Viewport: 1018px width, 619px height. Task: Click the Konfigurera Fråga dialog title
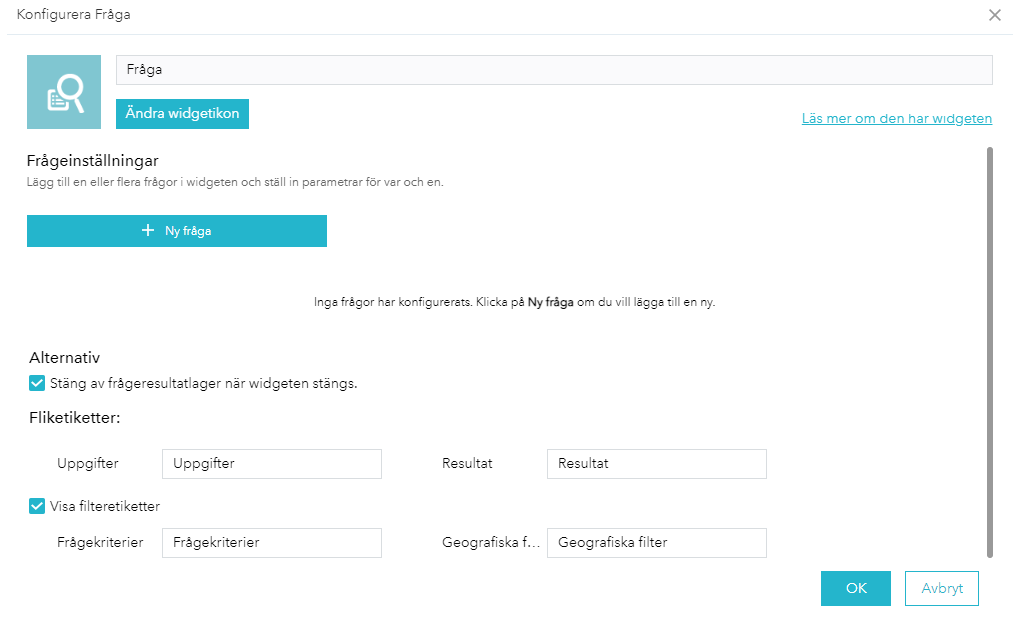(74, 15)
